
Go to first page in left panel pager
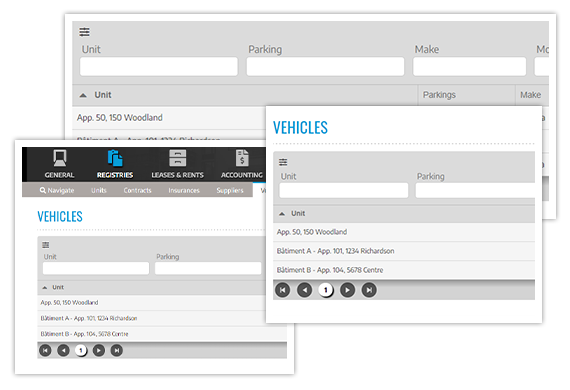pyautogui.click(x=45, y=350)
